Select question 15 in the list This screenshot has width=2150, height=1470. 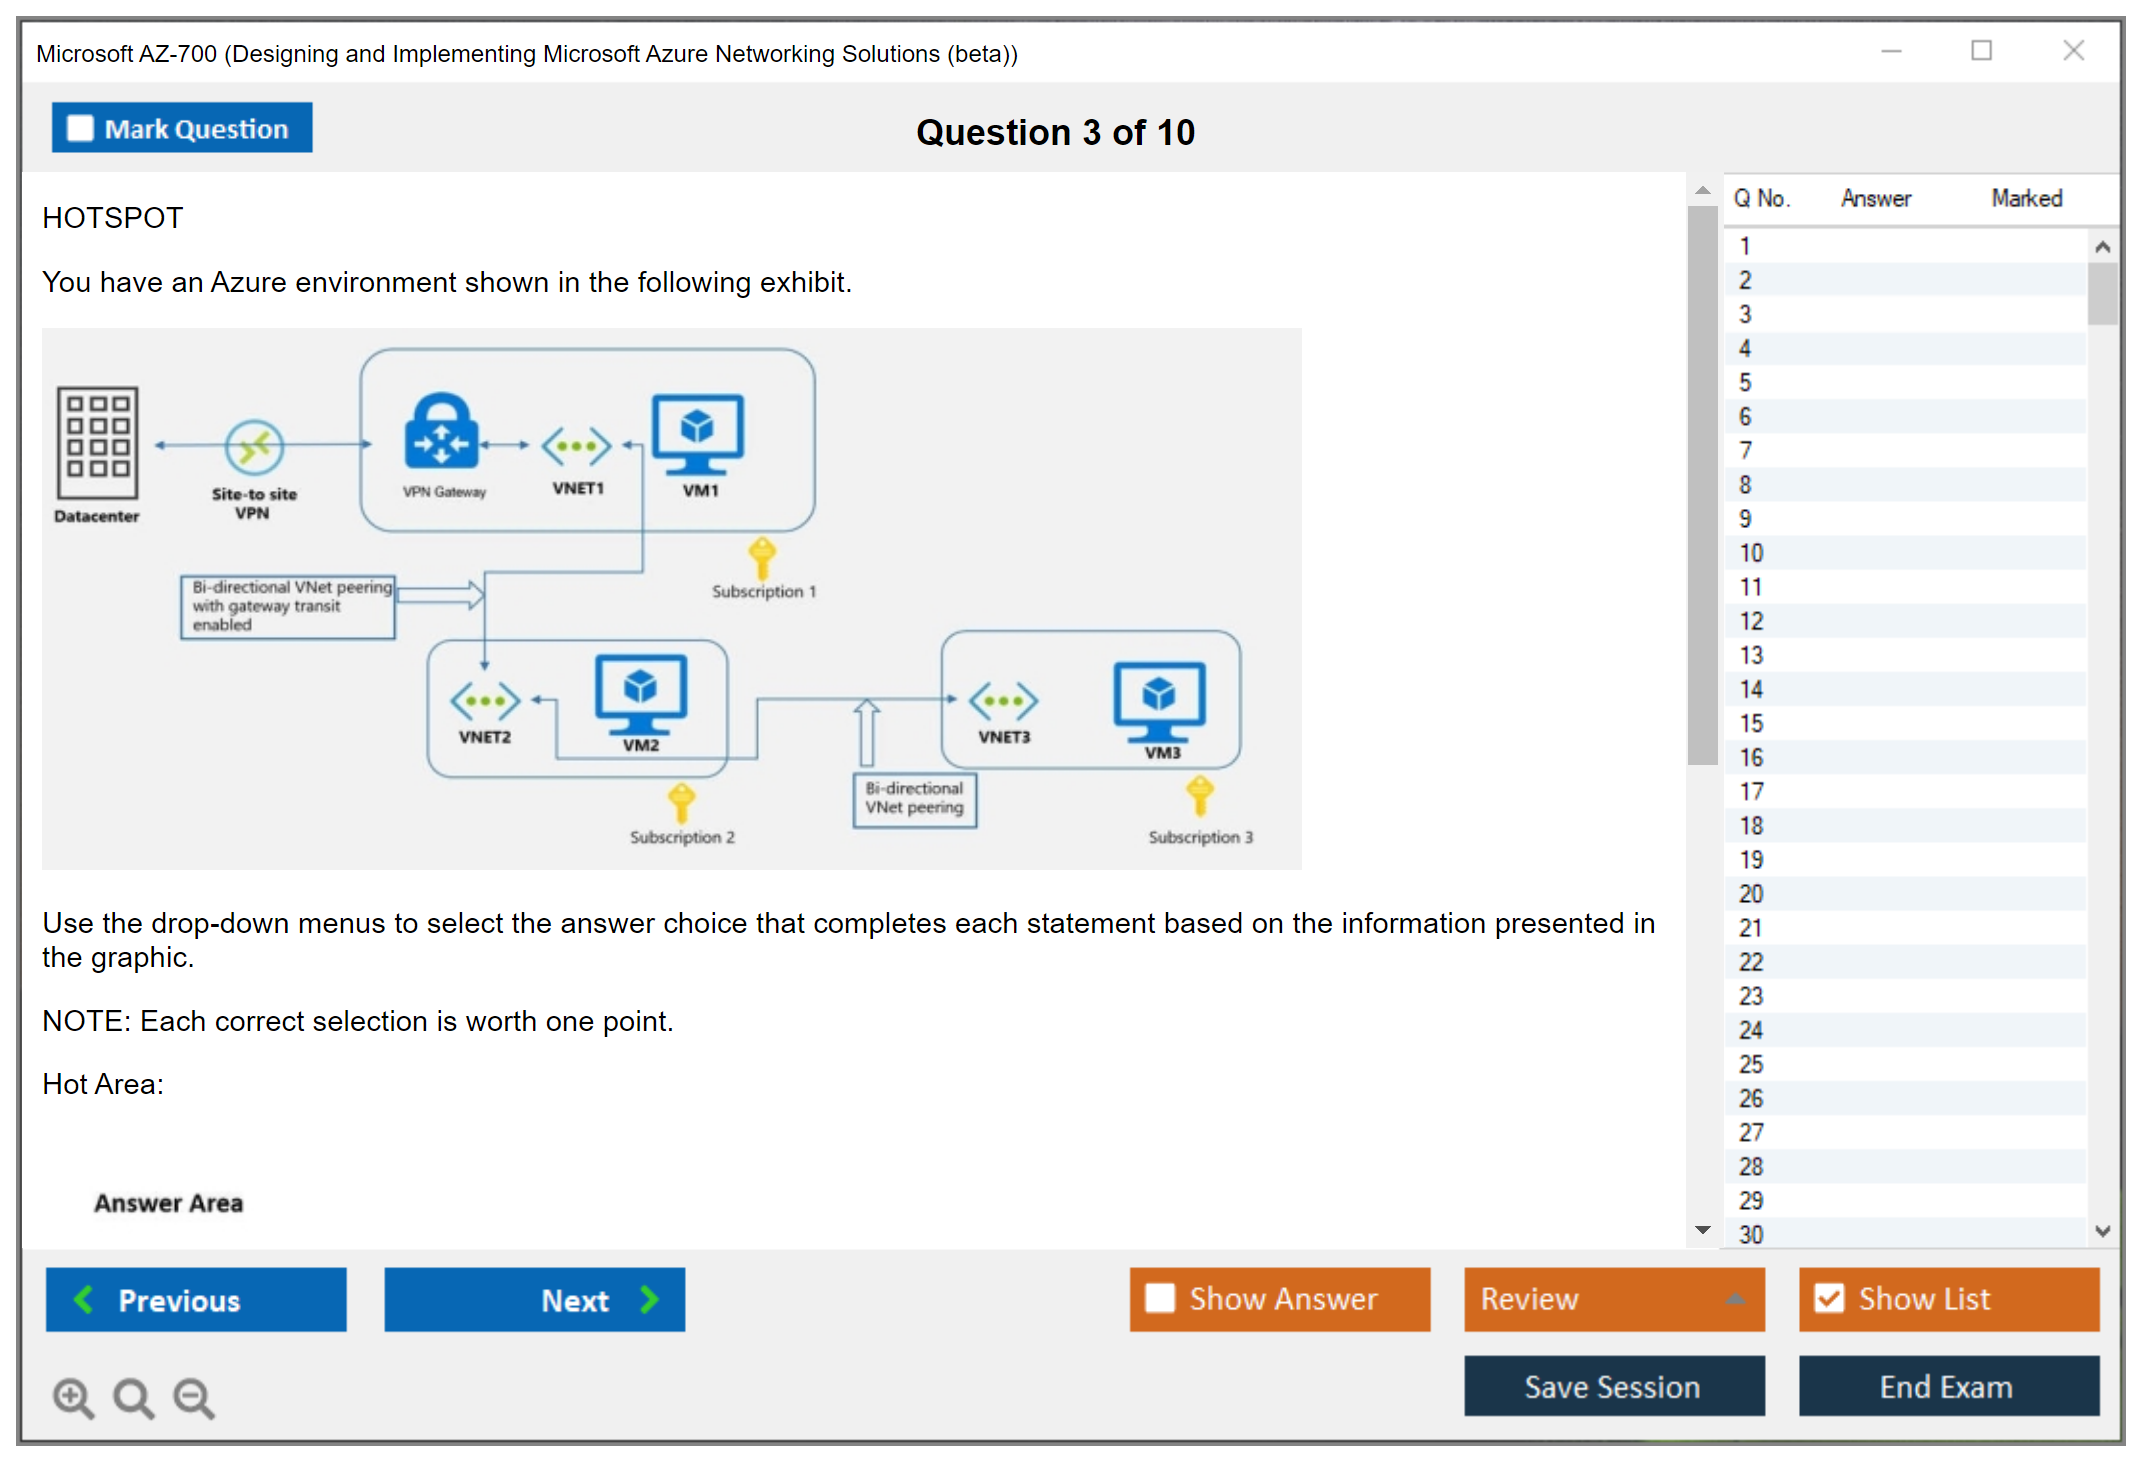click(1751, 723)
